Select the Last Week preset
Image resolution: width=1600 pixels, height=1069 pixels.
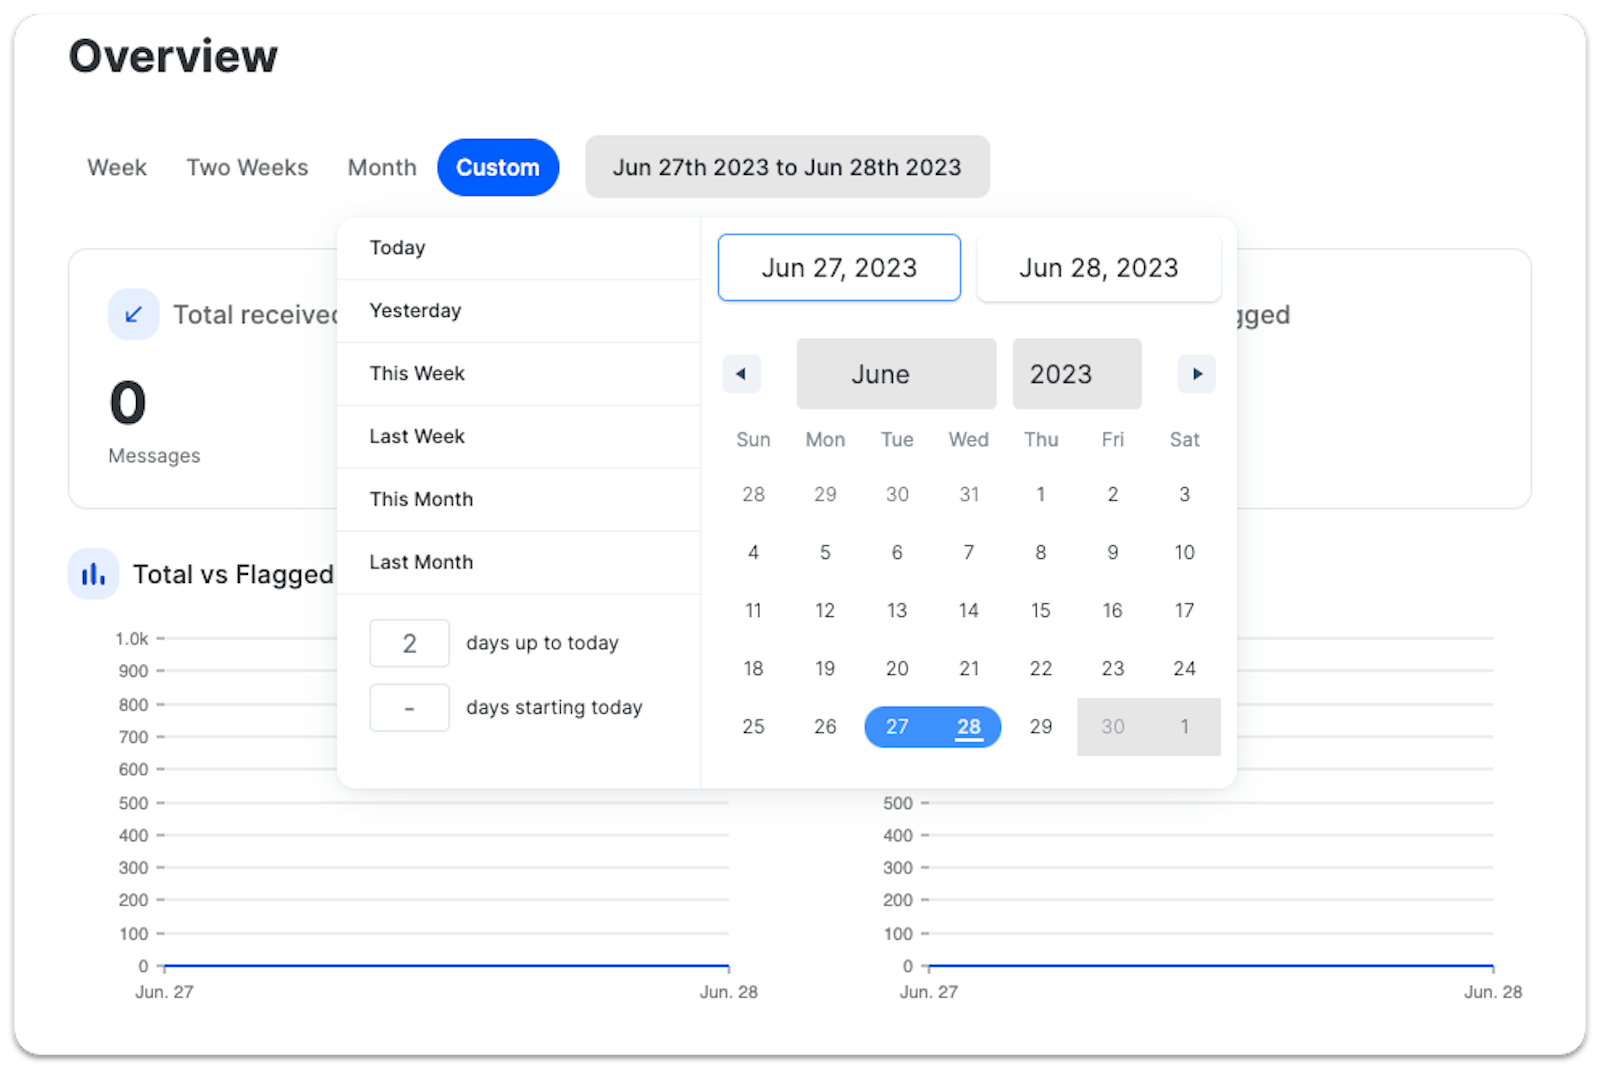coord(417,436)
